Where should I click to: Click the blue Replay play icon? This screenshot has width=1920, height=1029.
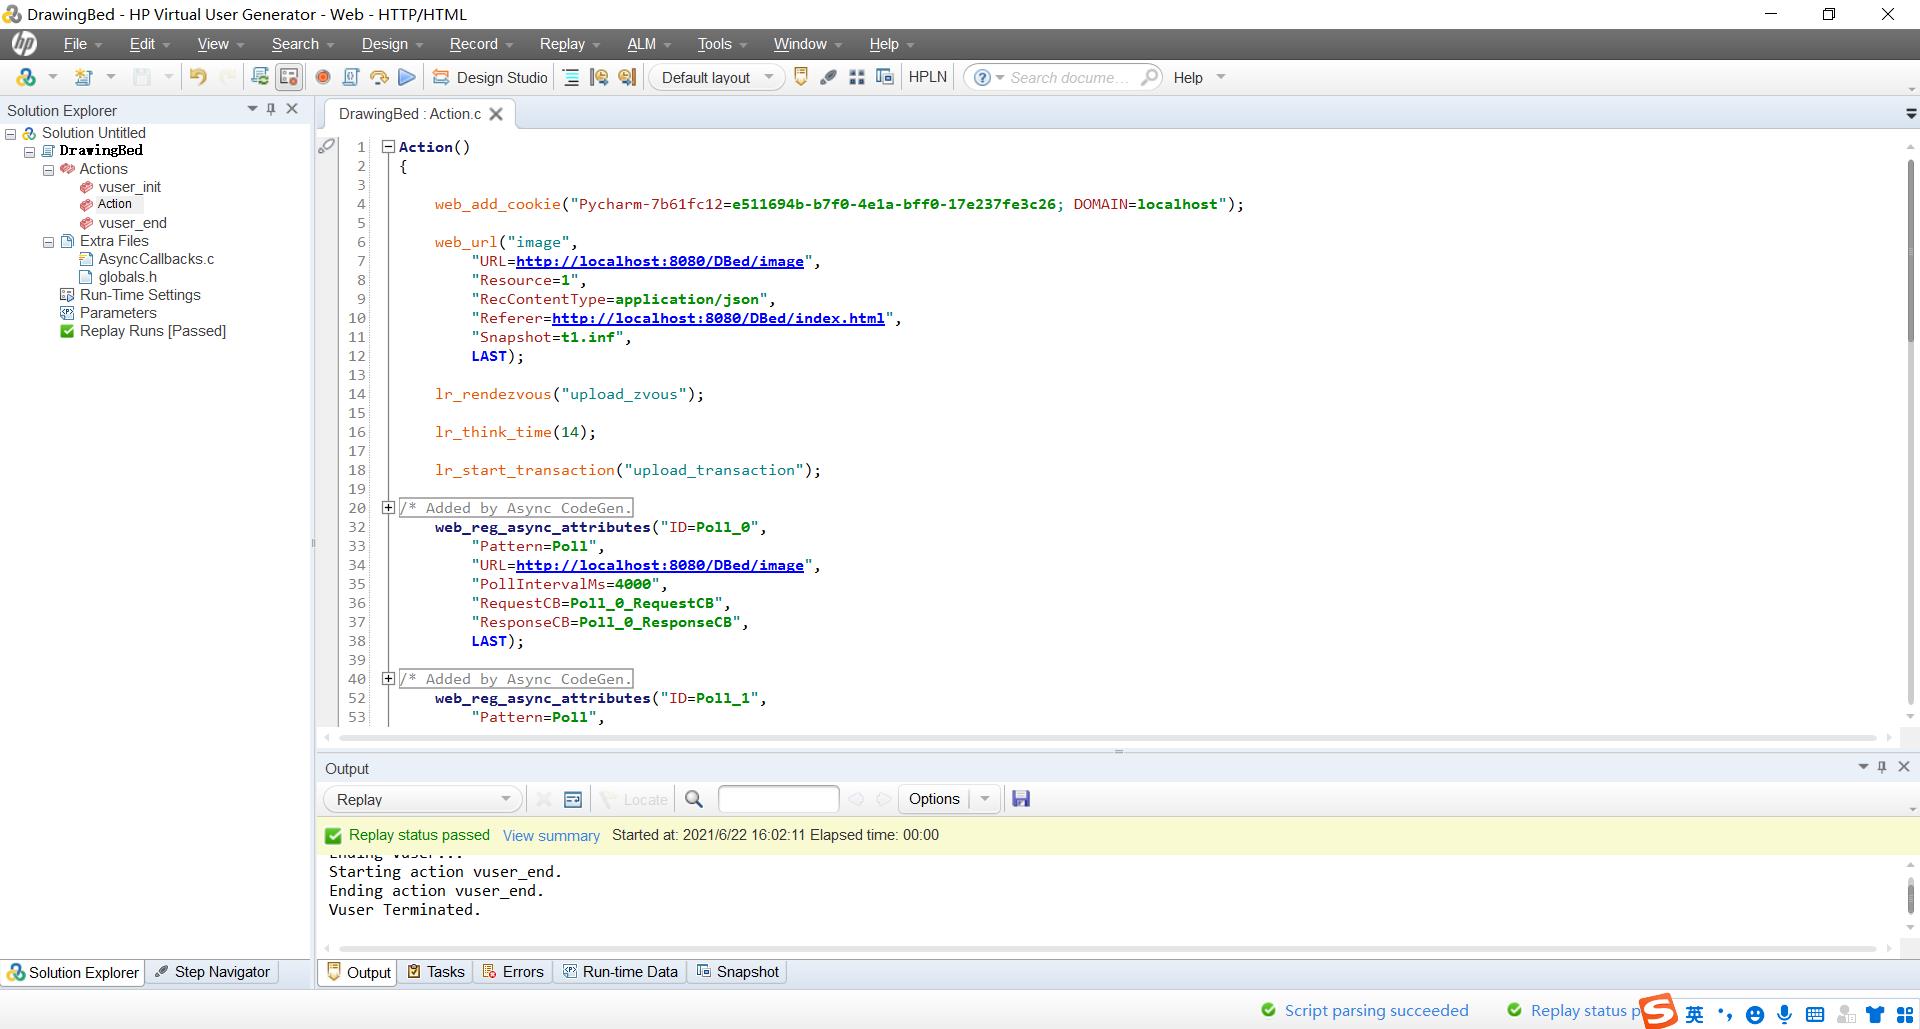pyautogui.click(x=406, y=77)
